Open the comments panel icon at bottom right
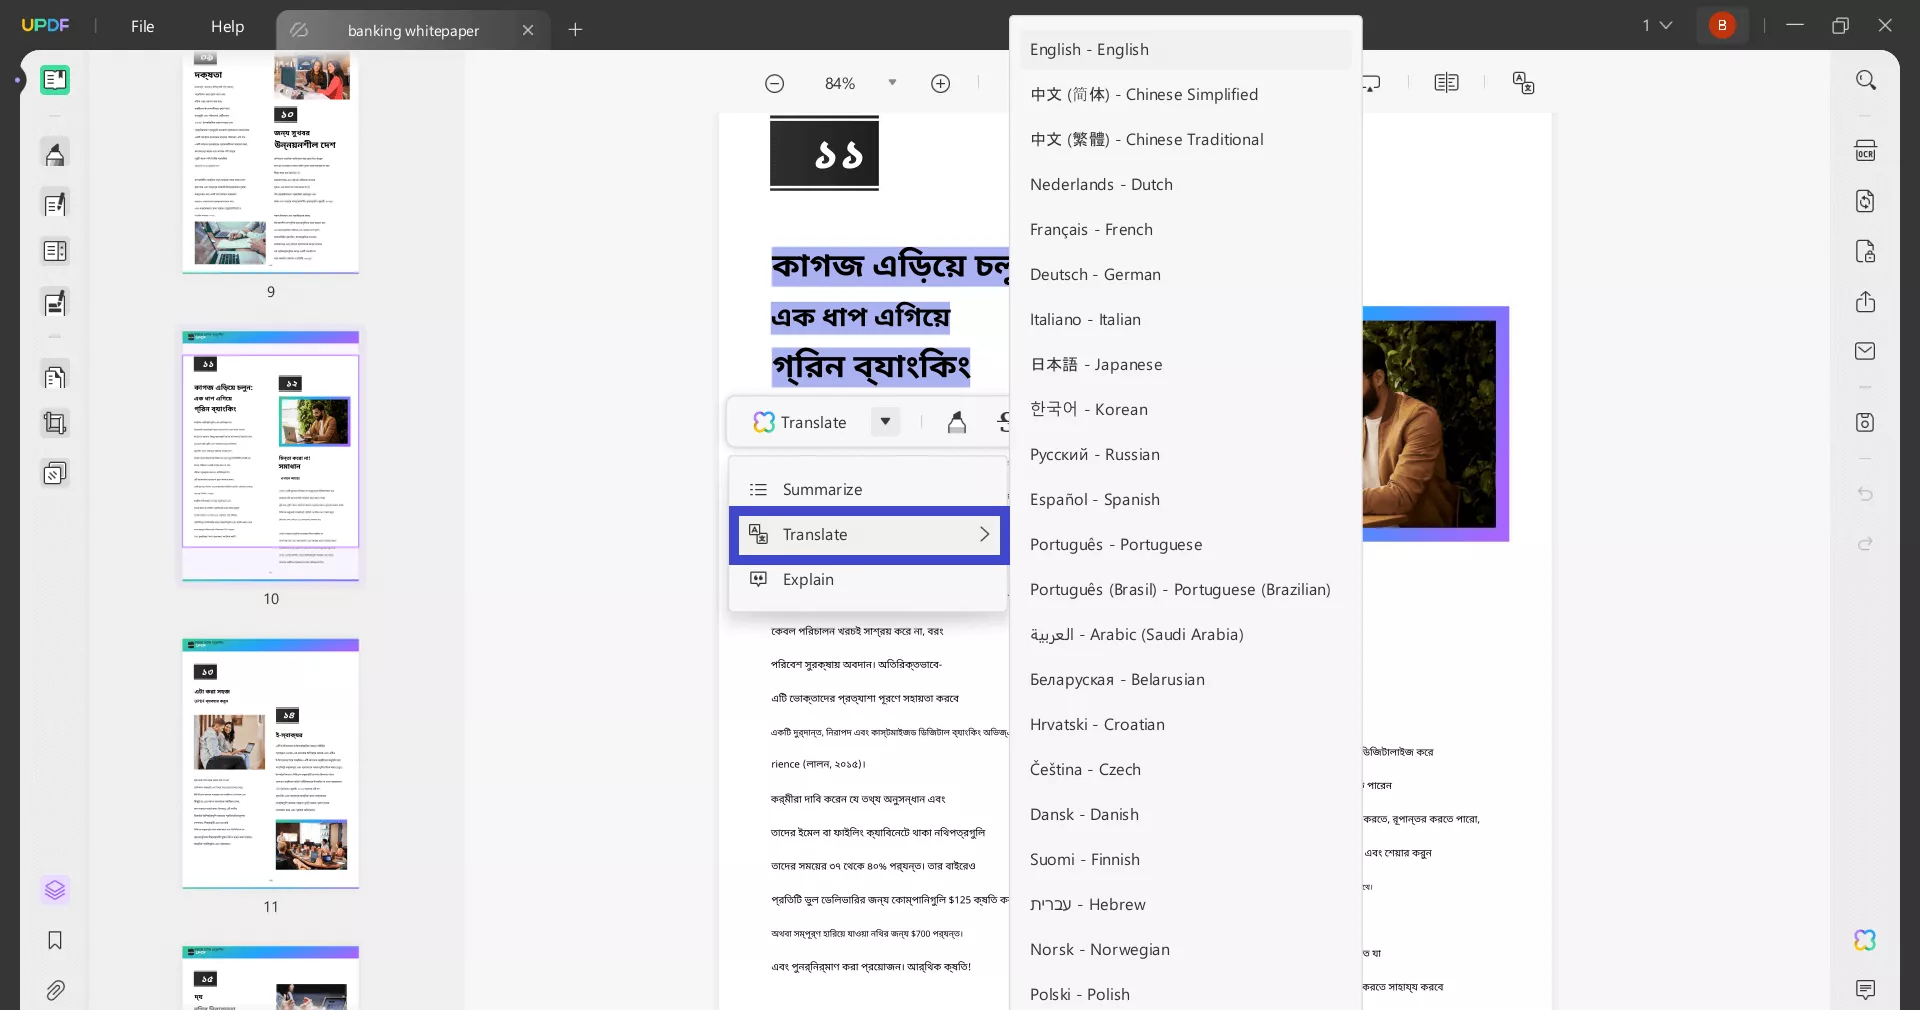The image size is (1920, 1010). tap(1866, 990)
